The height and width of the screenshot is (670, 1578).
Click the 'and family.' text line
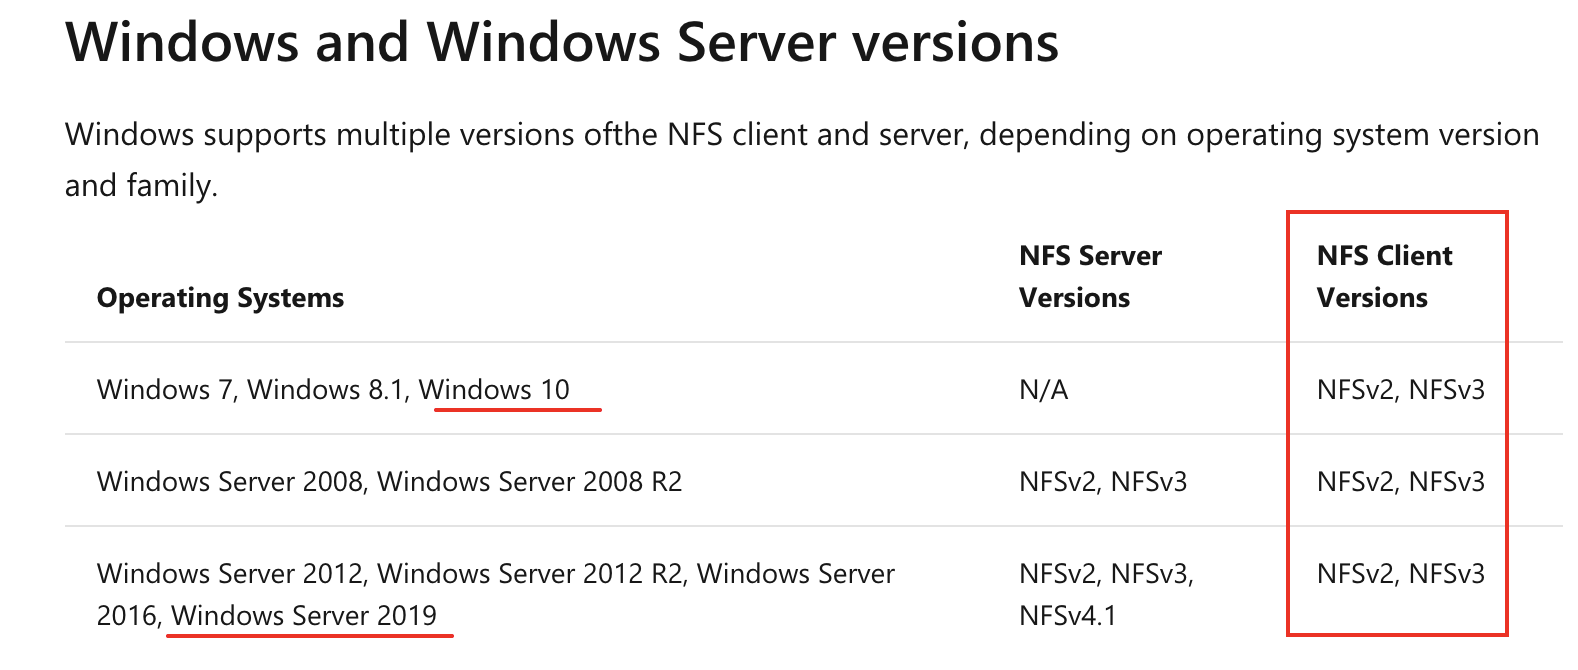point(141,186)
